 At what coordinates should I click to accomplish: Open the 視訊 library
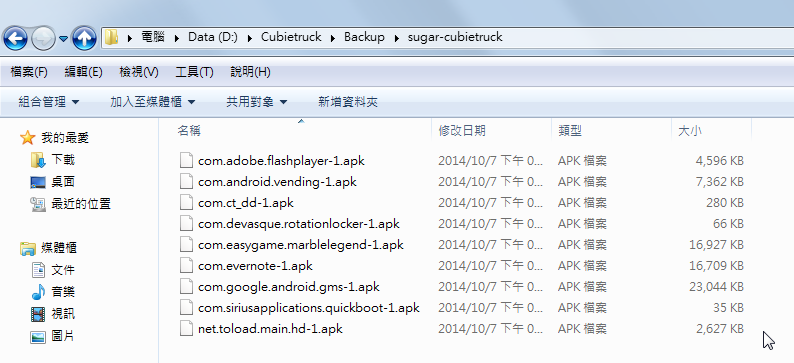pos(63,314)
